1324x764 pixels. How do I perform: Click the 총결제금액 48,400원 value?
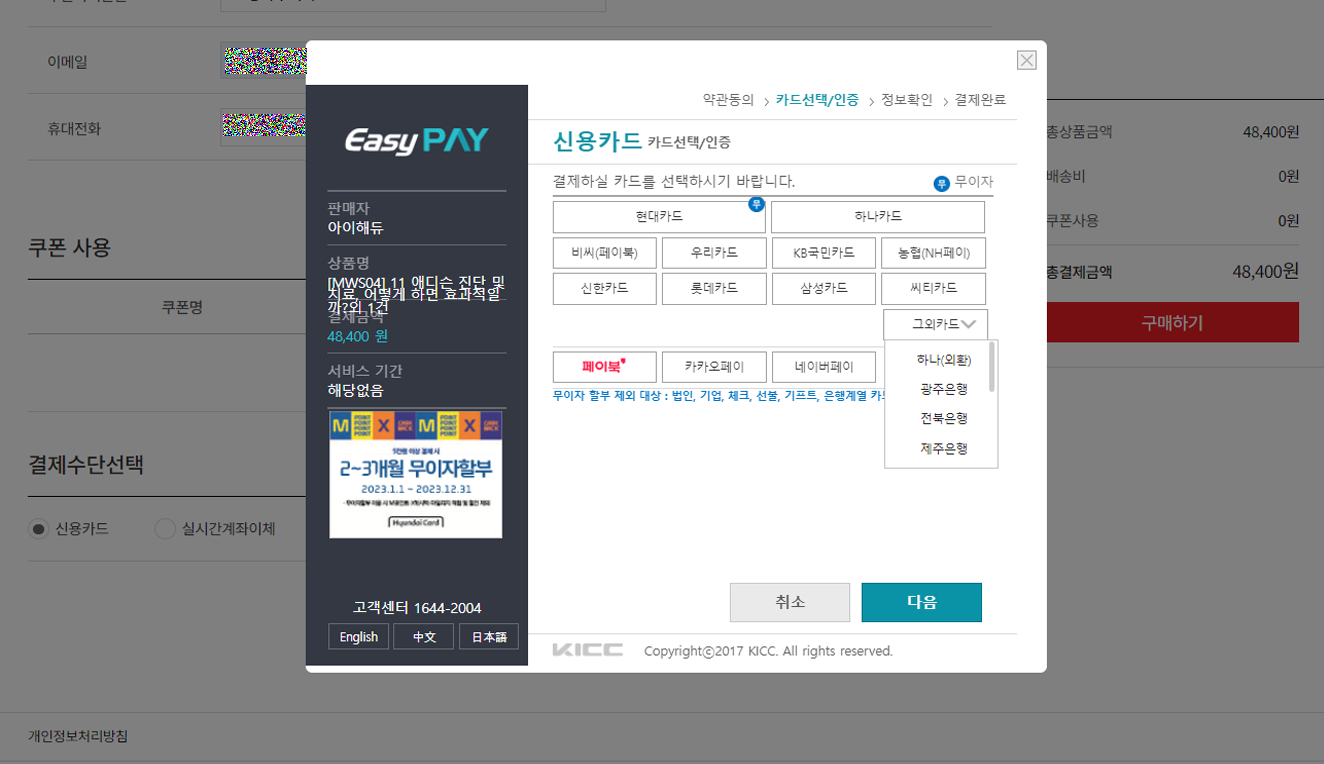pyautogui.click(x=1265, y=271)
